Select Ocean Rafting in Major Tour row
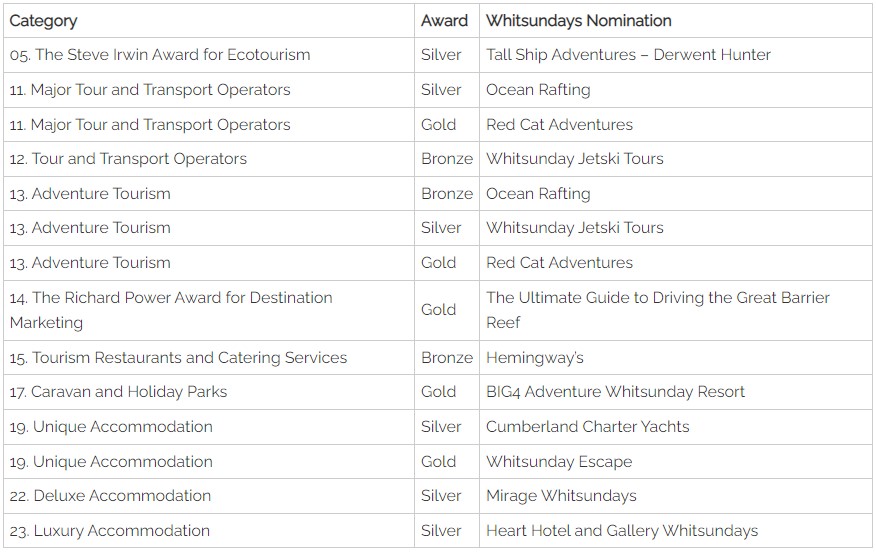This screenshot has height=552, width=876. click(538, 90)
